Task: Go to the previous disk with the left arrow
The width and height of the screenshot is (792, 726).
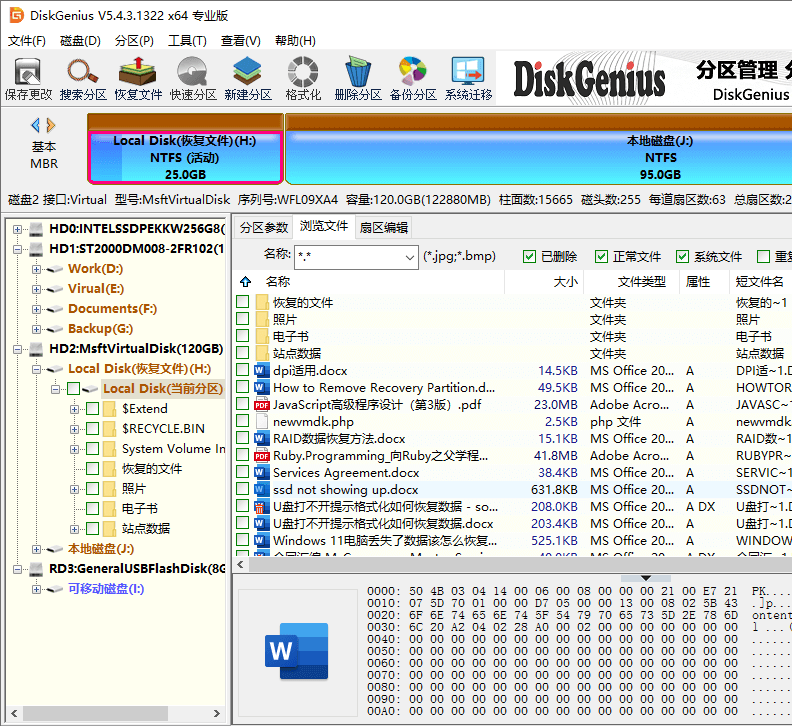Action: 35,125
